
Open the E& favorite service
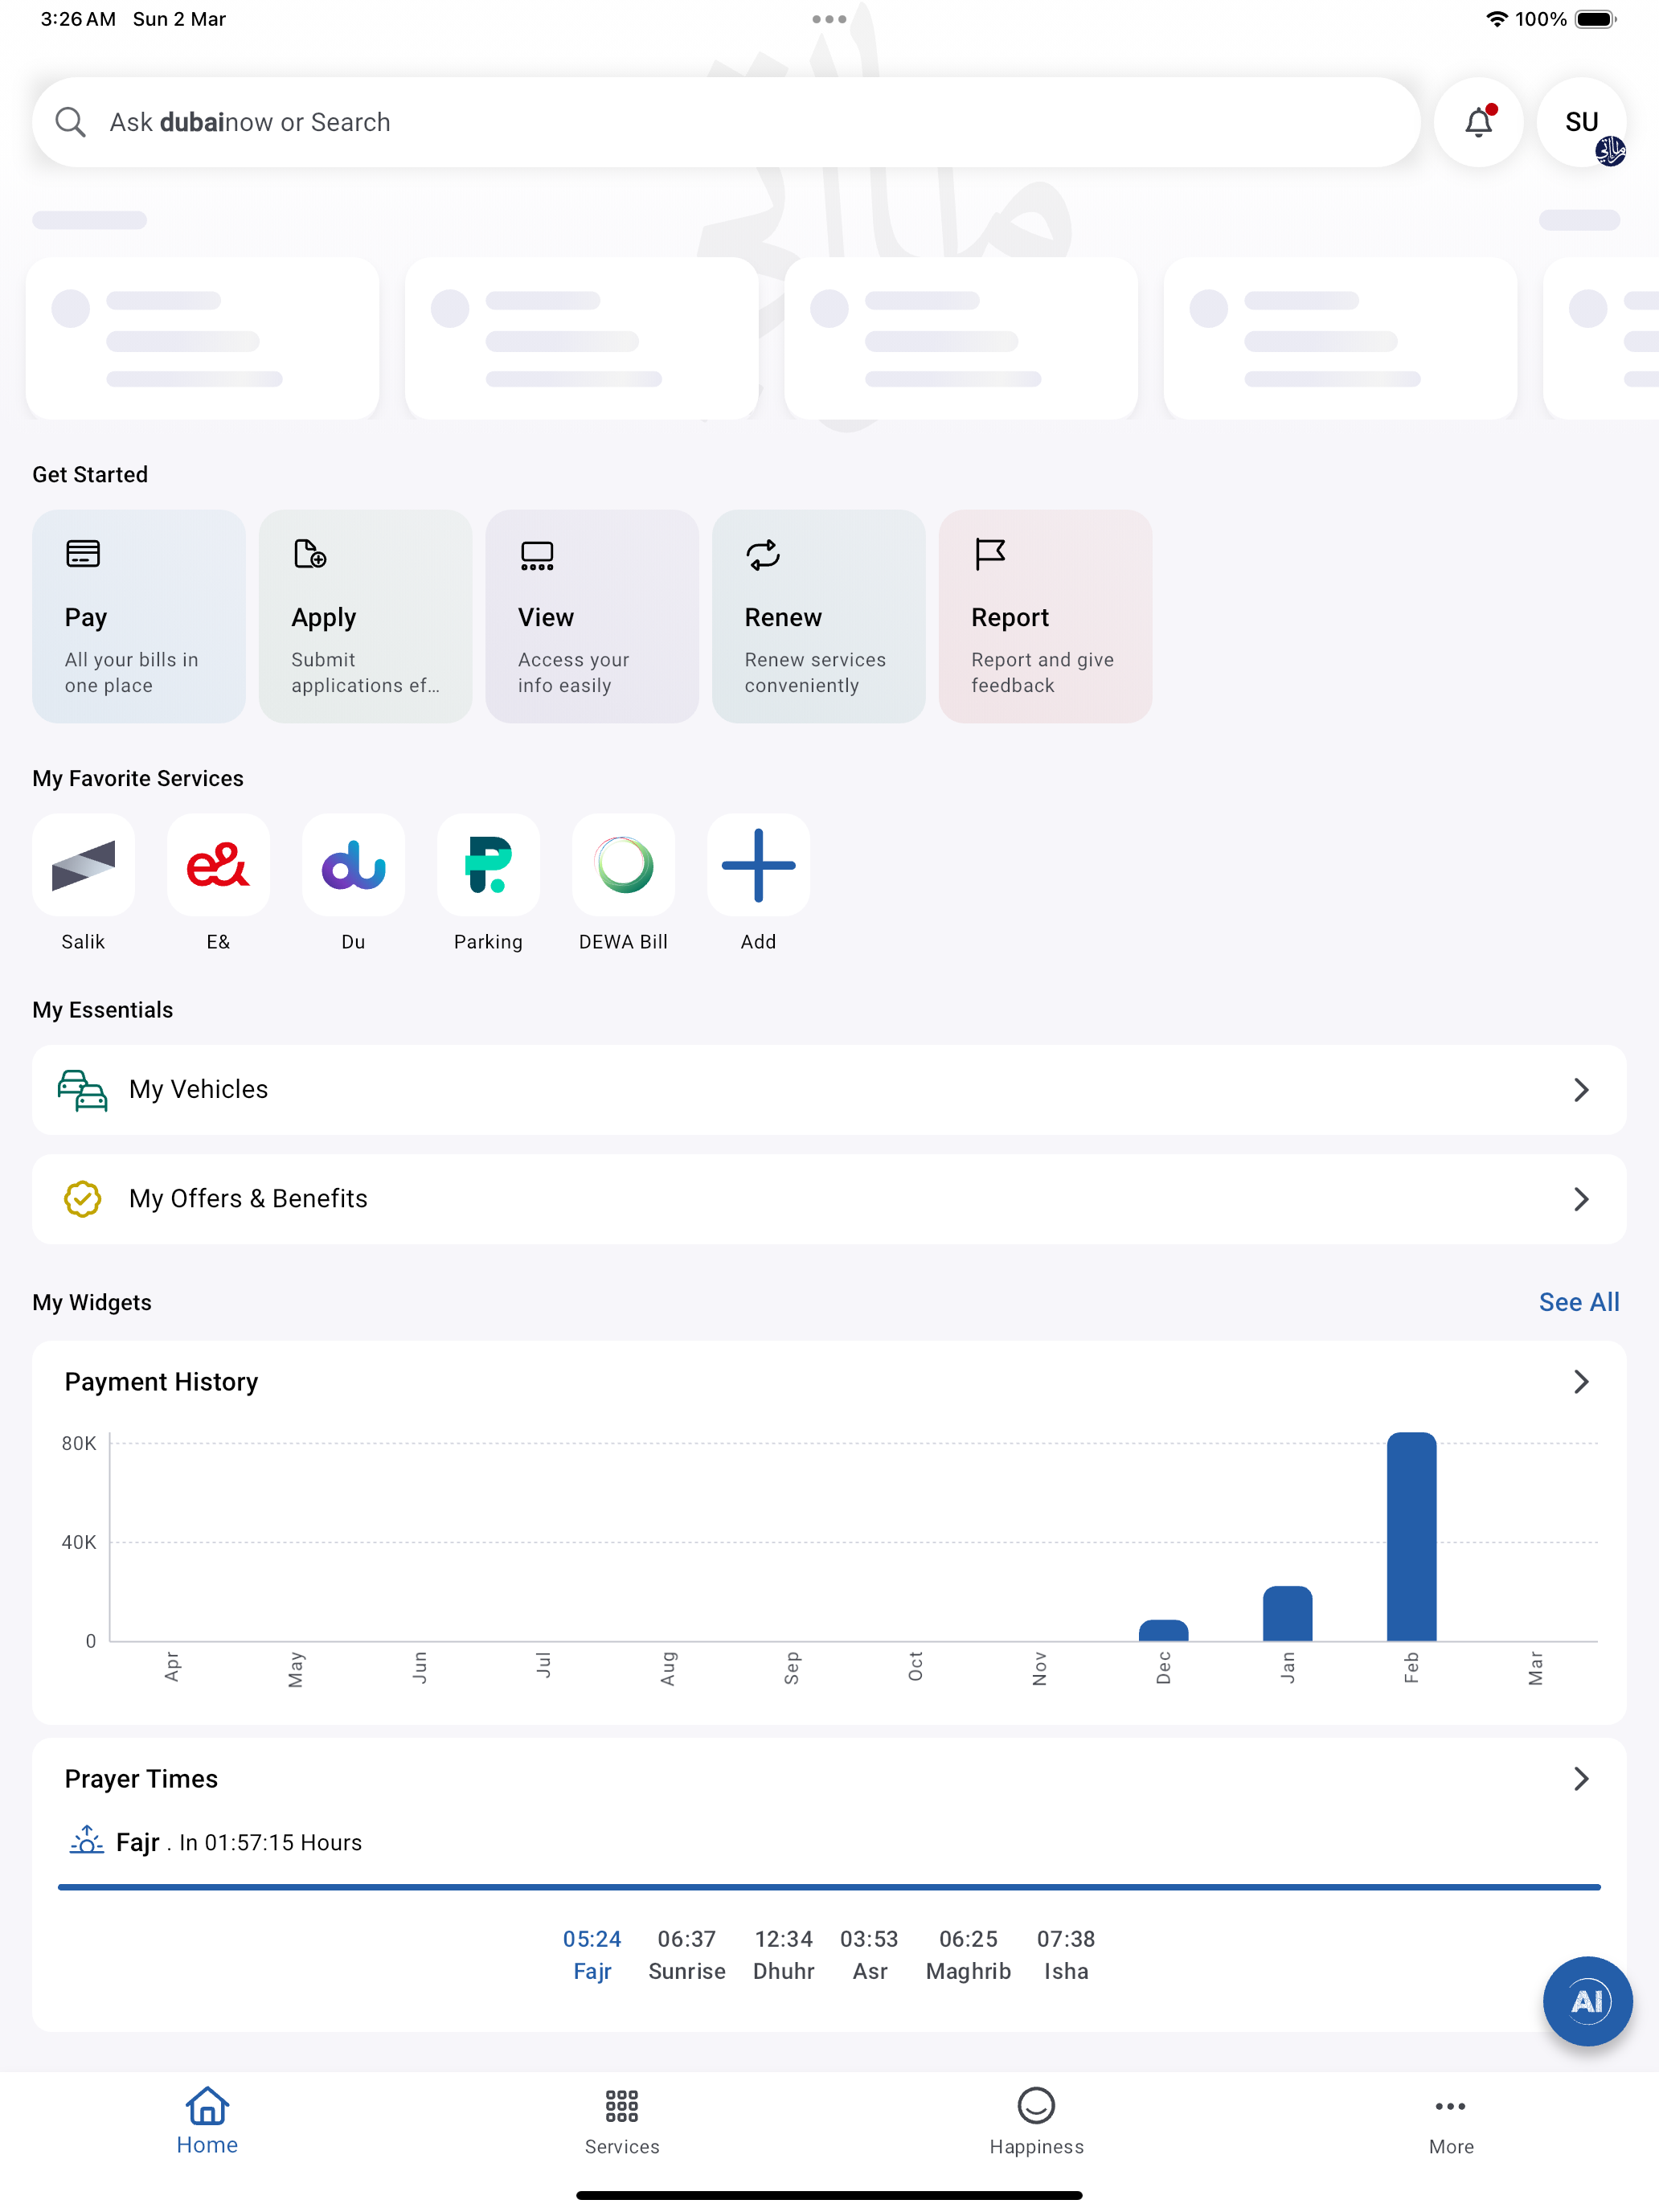point(218,864)
